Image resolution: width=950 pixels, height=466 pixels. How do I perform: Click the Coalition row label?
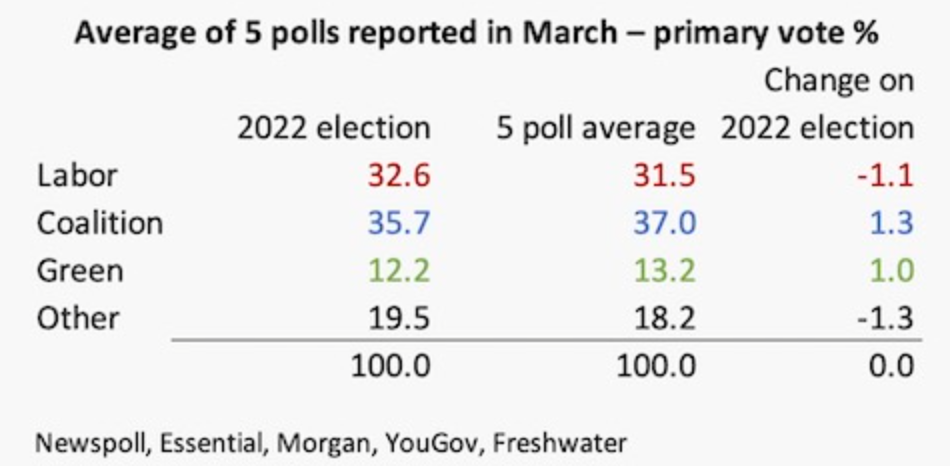click(99, 223)
